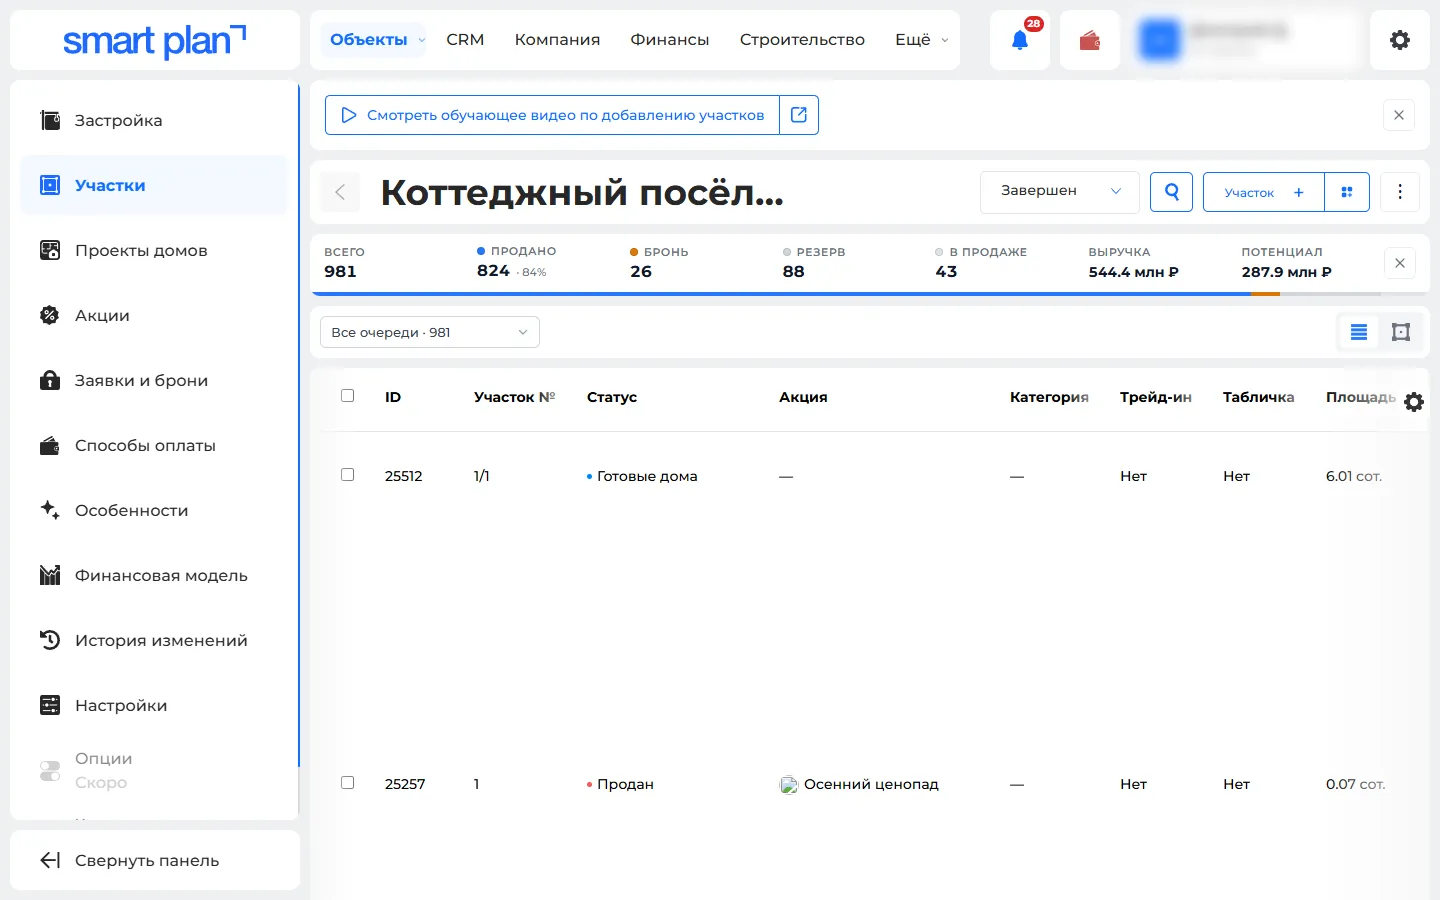Screen dimensions: 1440x900
Task: Dismiss the training video banner
Action: 1399,115
